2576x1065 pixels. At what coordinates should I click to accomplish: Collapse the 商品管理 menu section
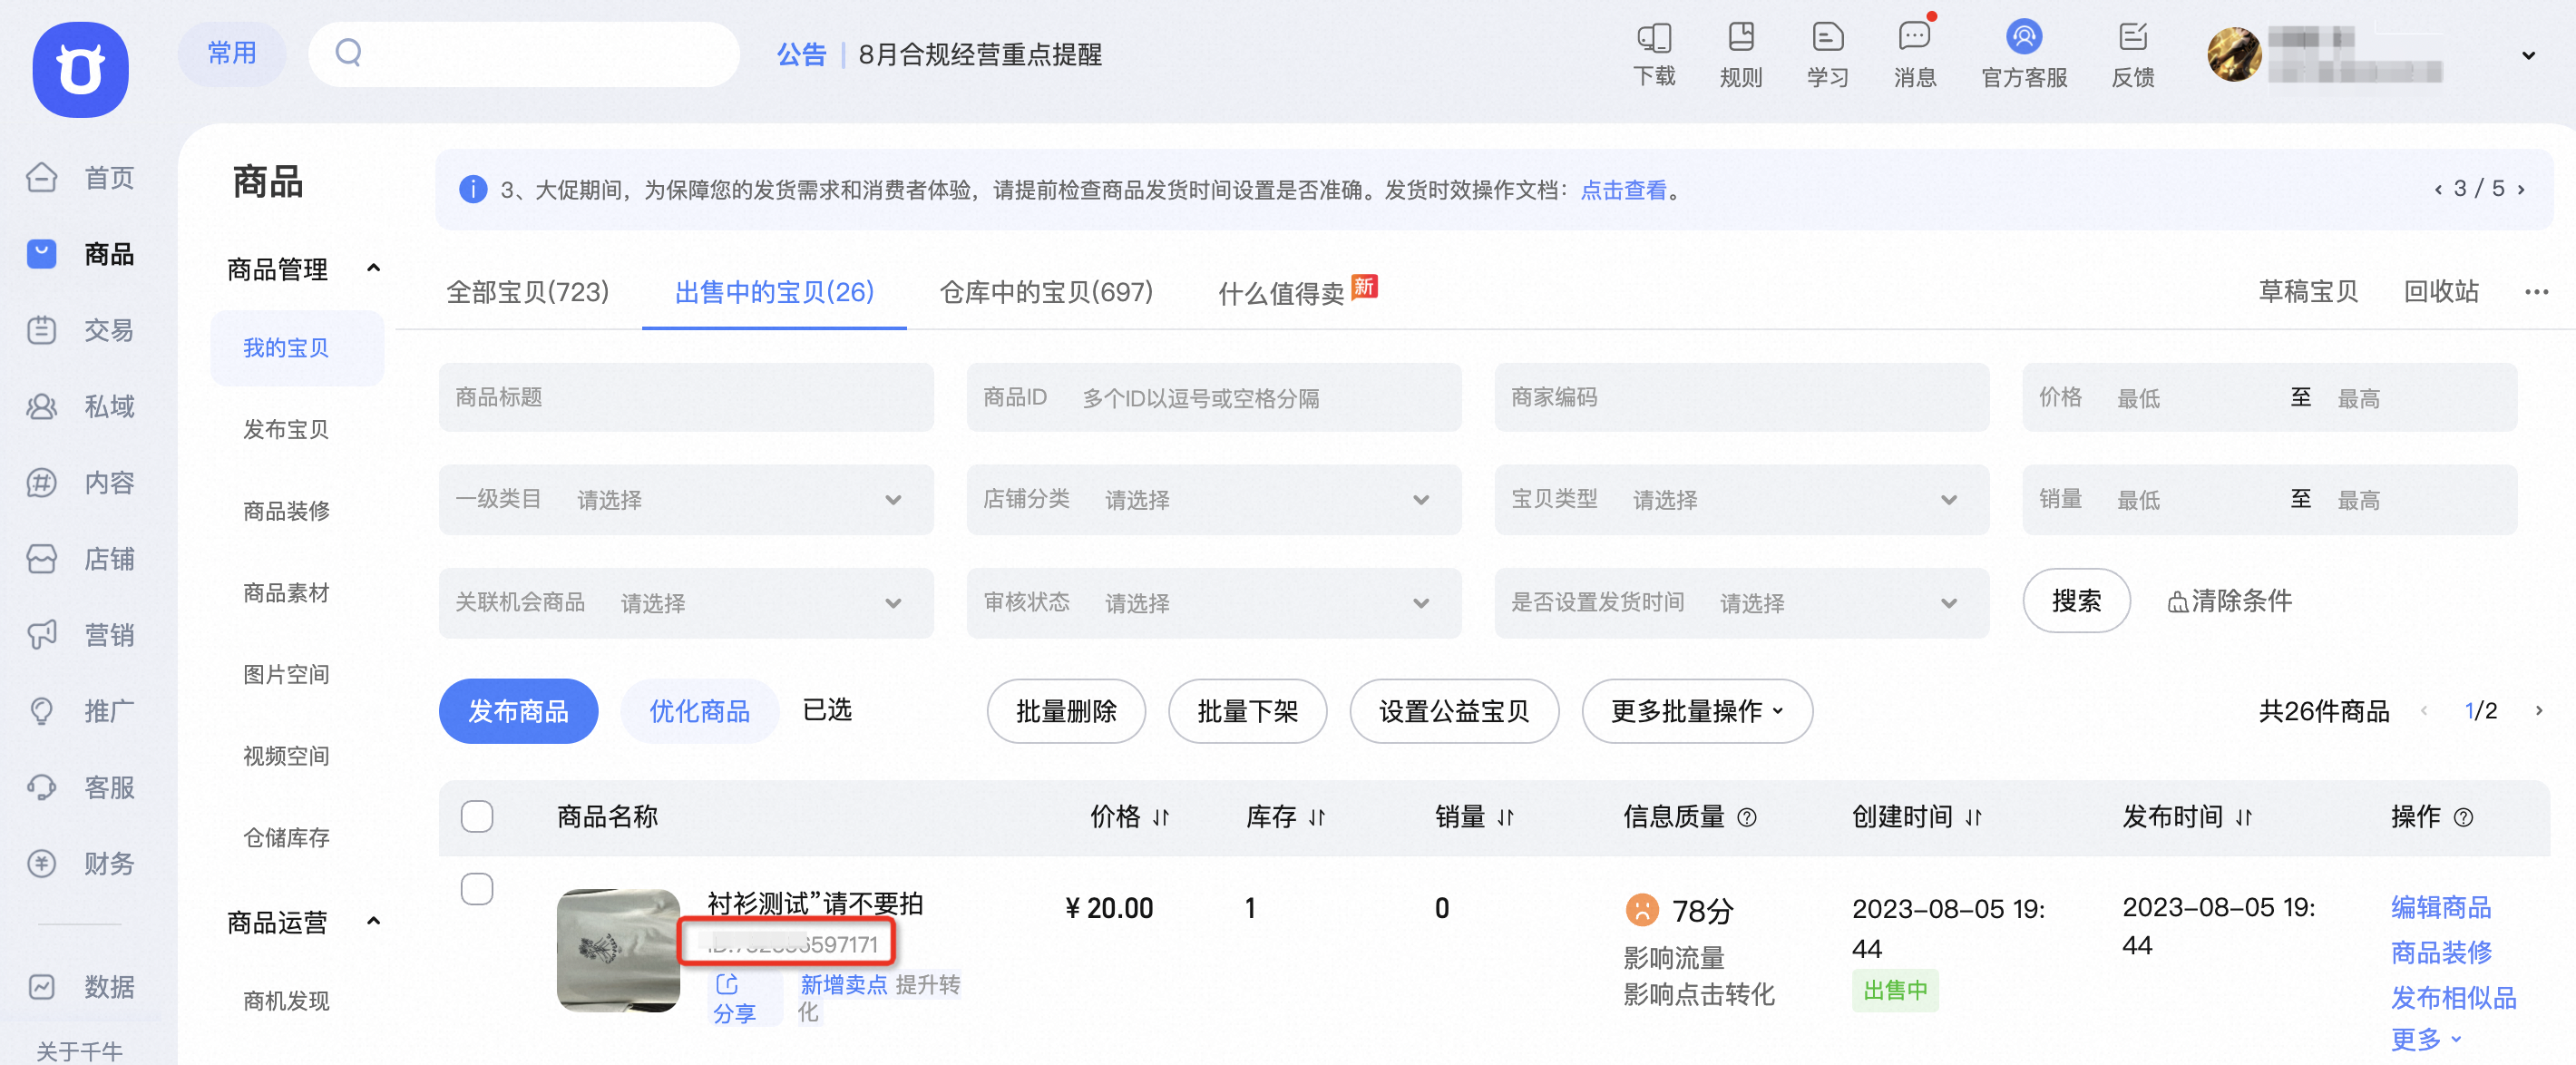click(x=374, y=268)
